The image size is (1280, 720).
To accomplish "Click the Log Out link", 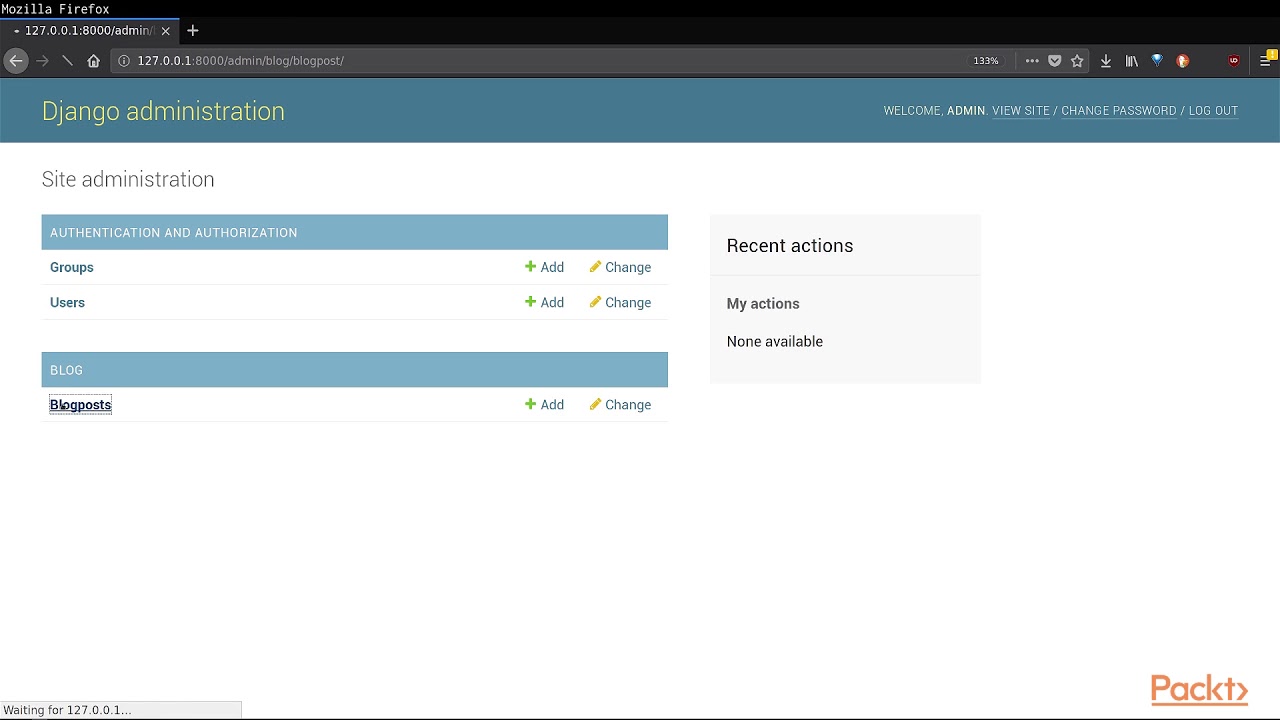I will [1213, 111].
